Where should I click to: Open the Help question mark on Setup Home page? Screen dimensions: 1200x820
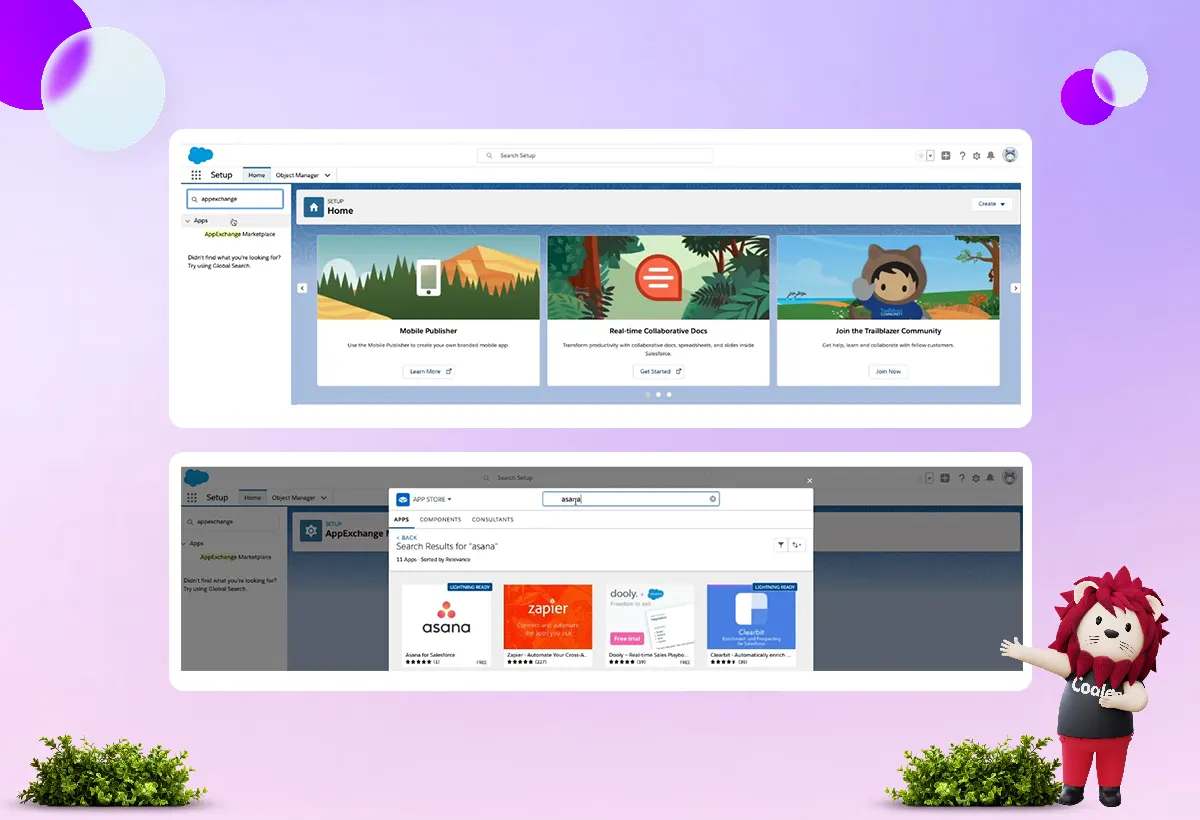tap(962, 156)
